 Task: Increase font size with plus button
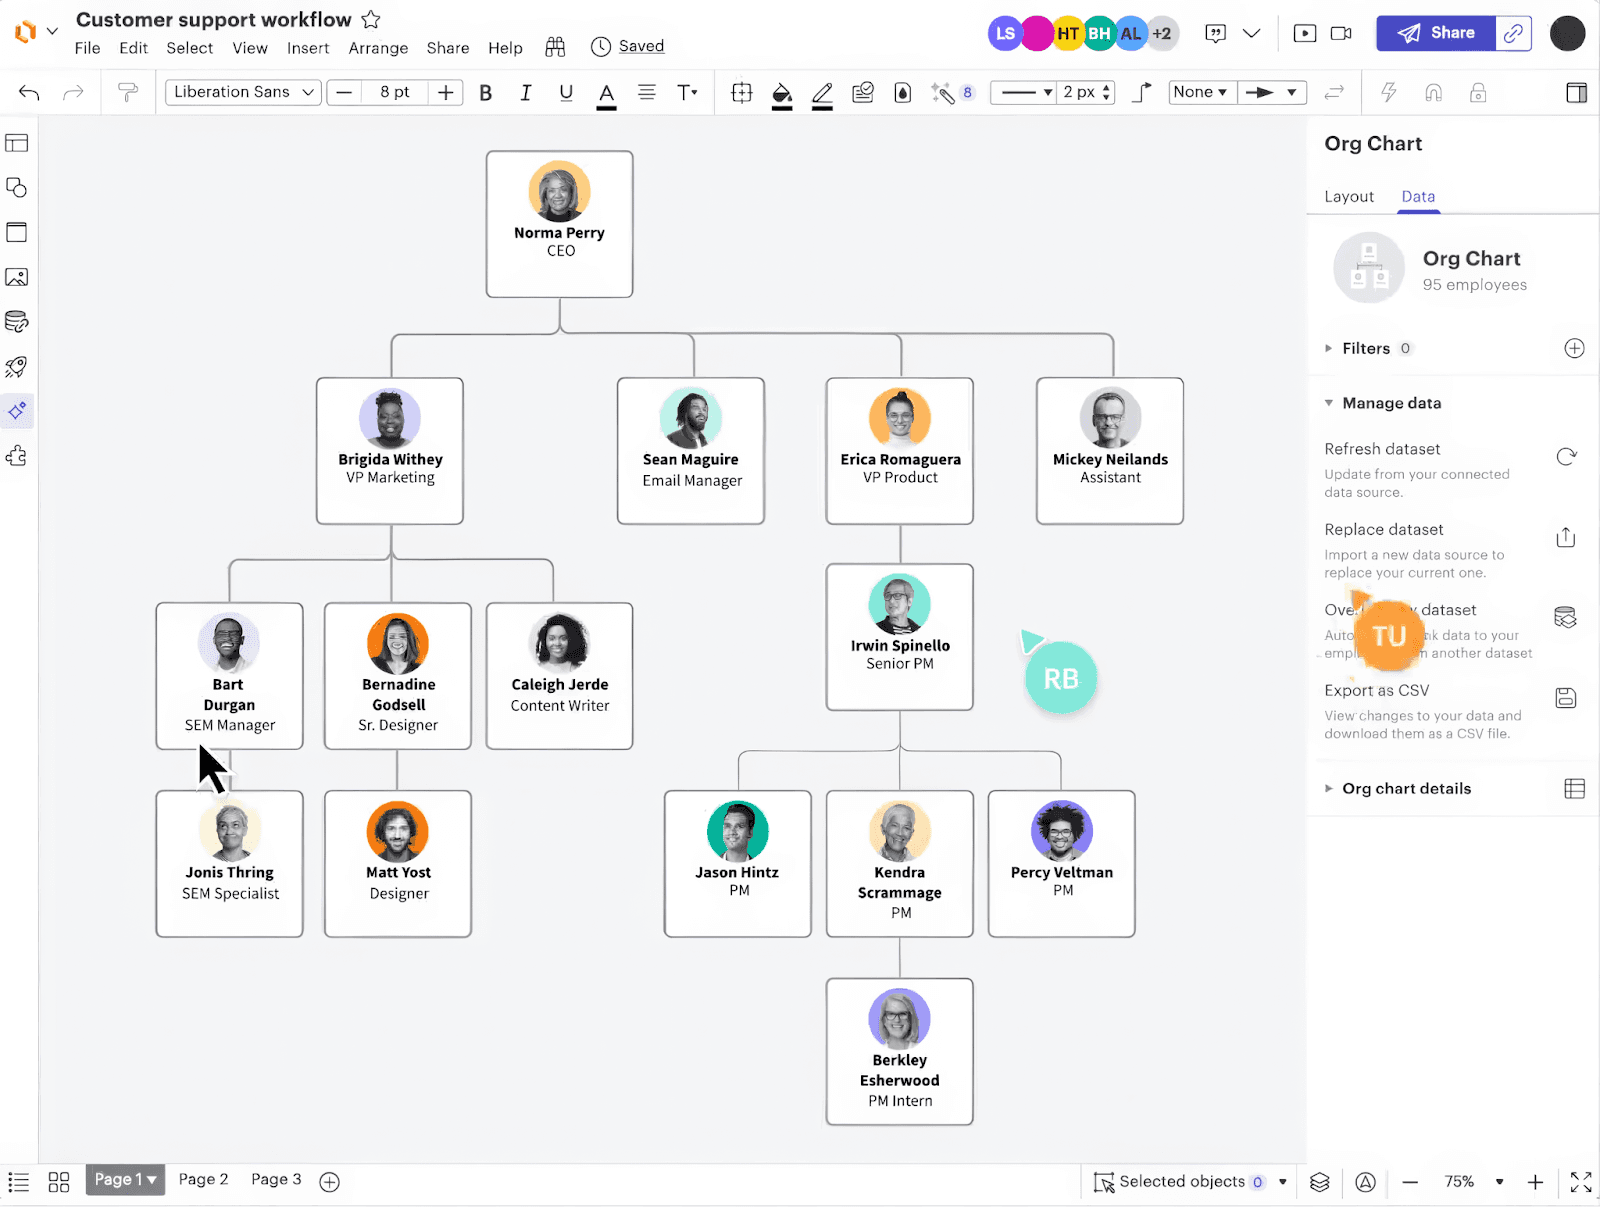[446, 92]
